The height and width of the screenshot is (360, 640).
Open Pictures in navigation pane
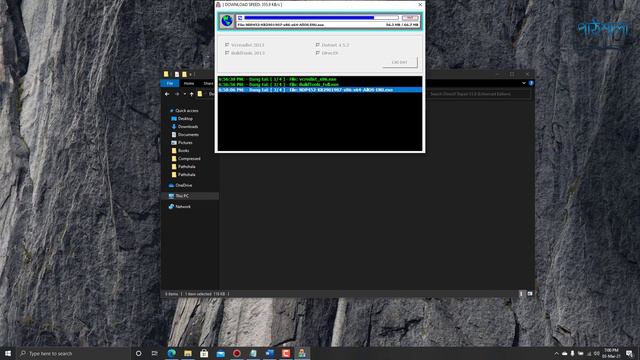point(185,142)
